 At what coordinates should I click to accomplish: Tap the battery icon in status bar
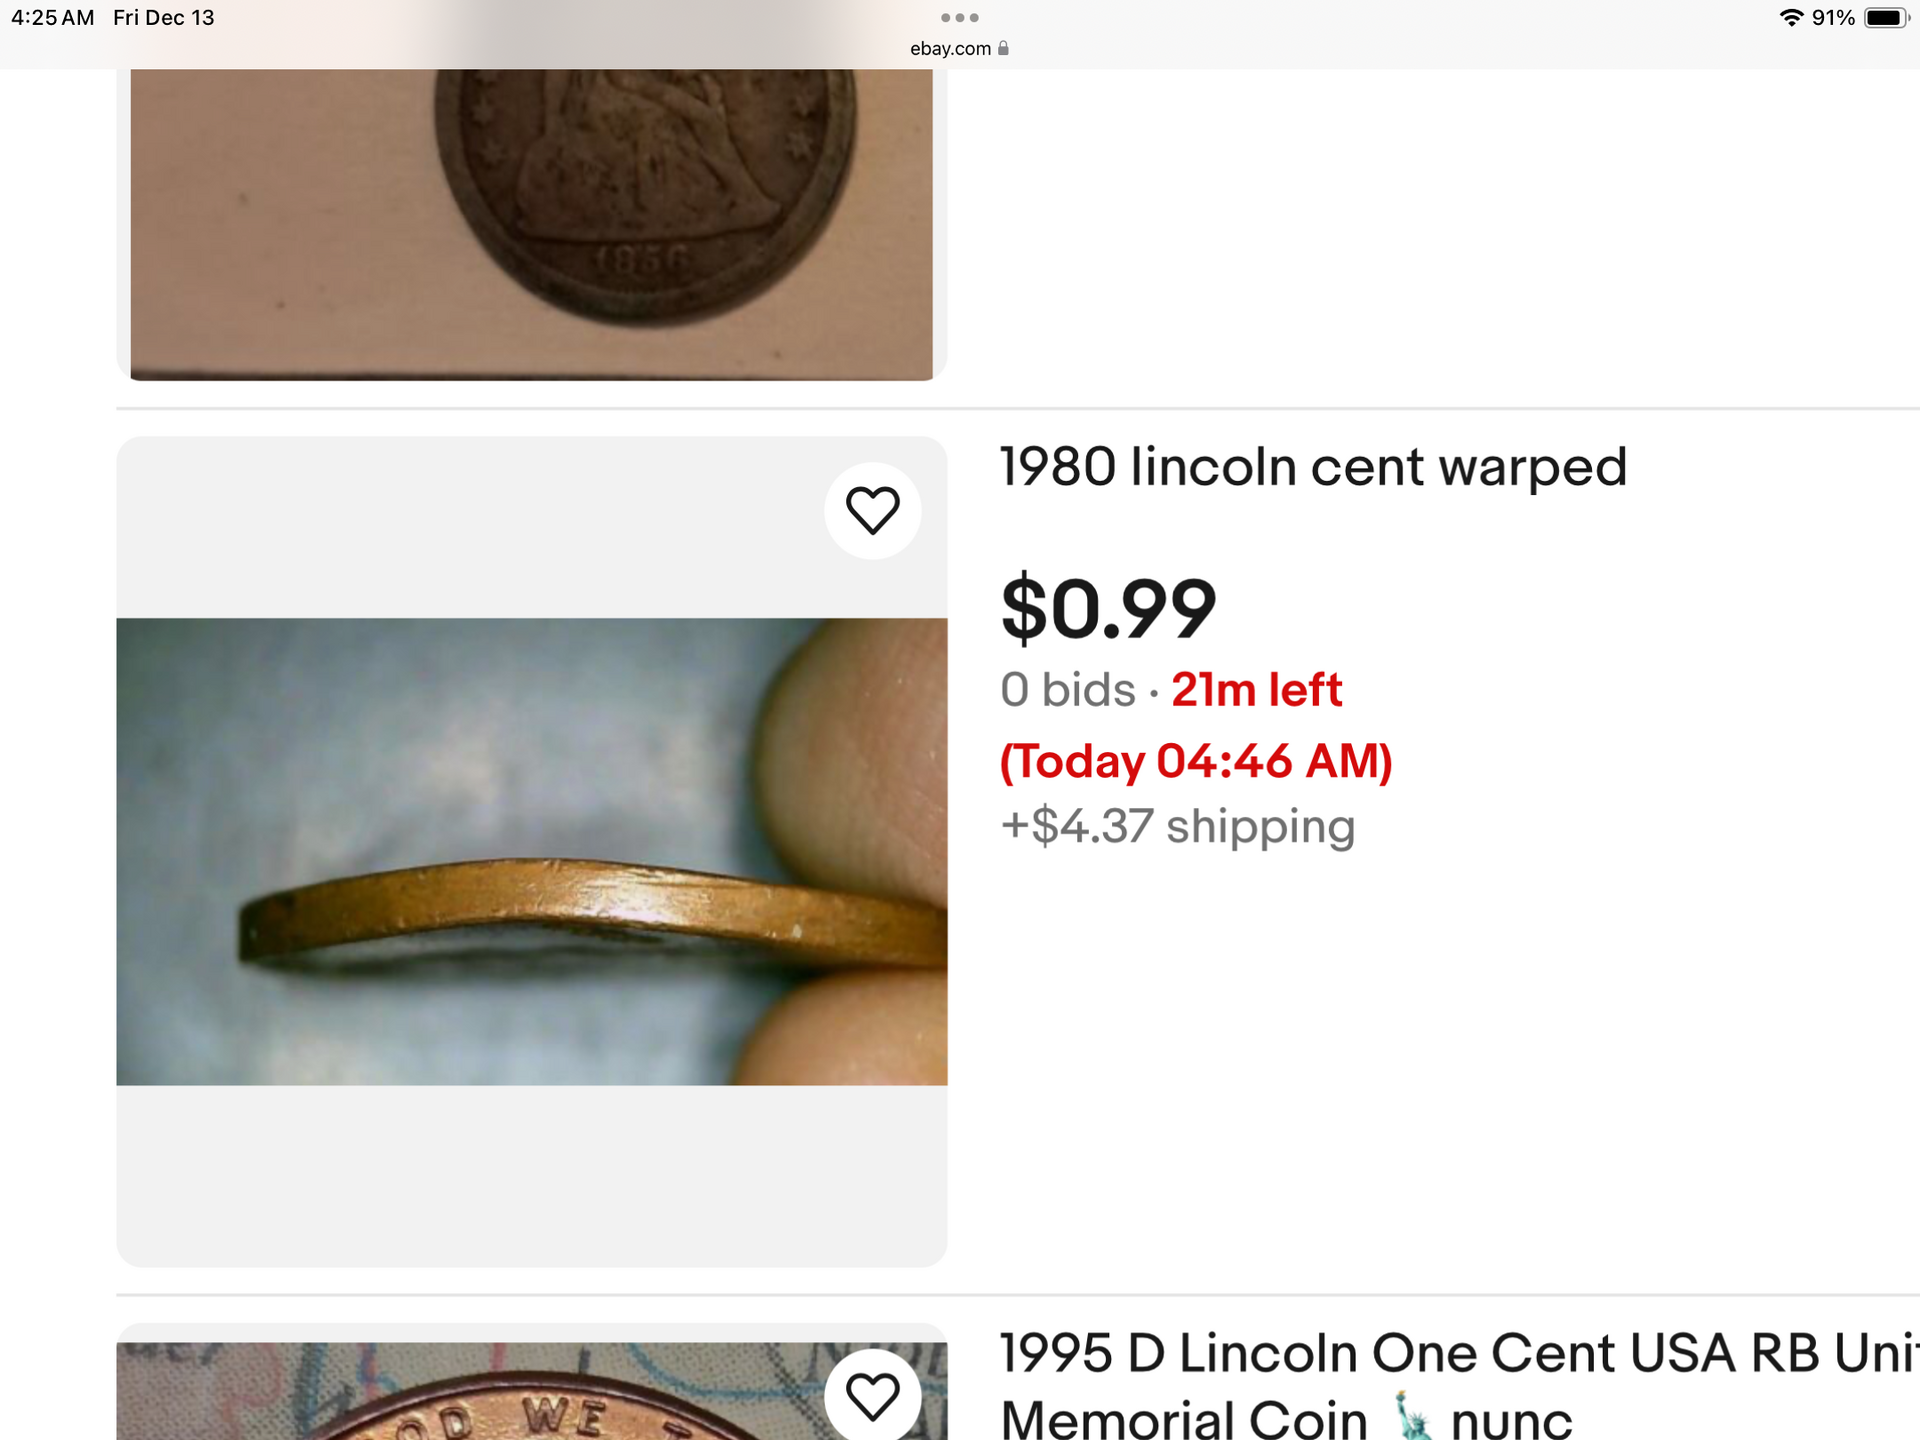coord(1885,18)
